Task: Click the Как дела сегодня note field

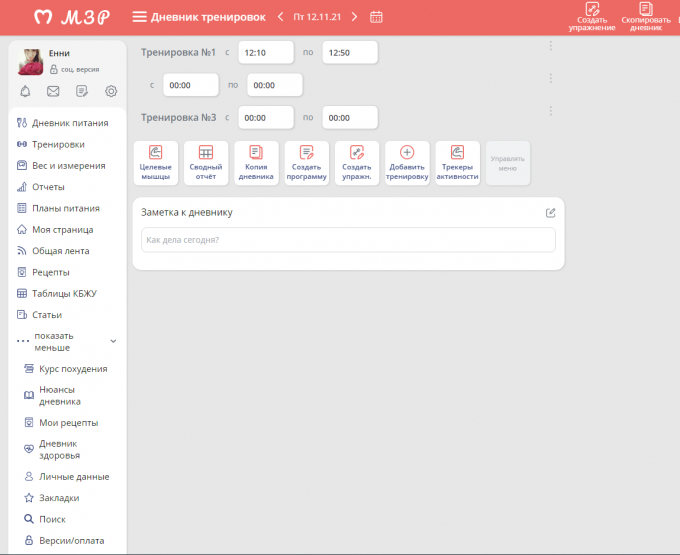Action: pos(348,240)
